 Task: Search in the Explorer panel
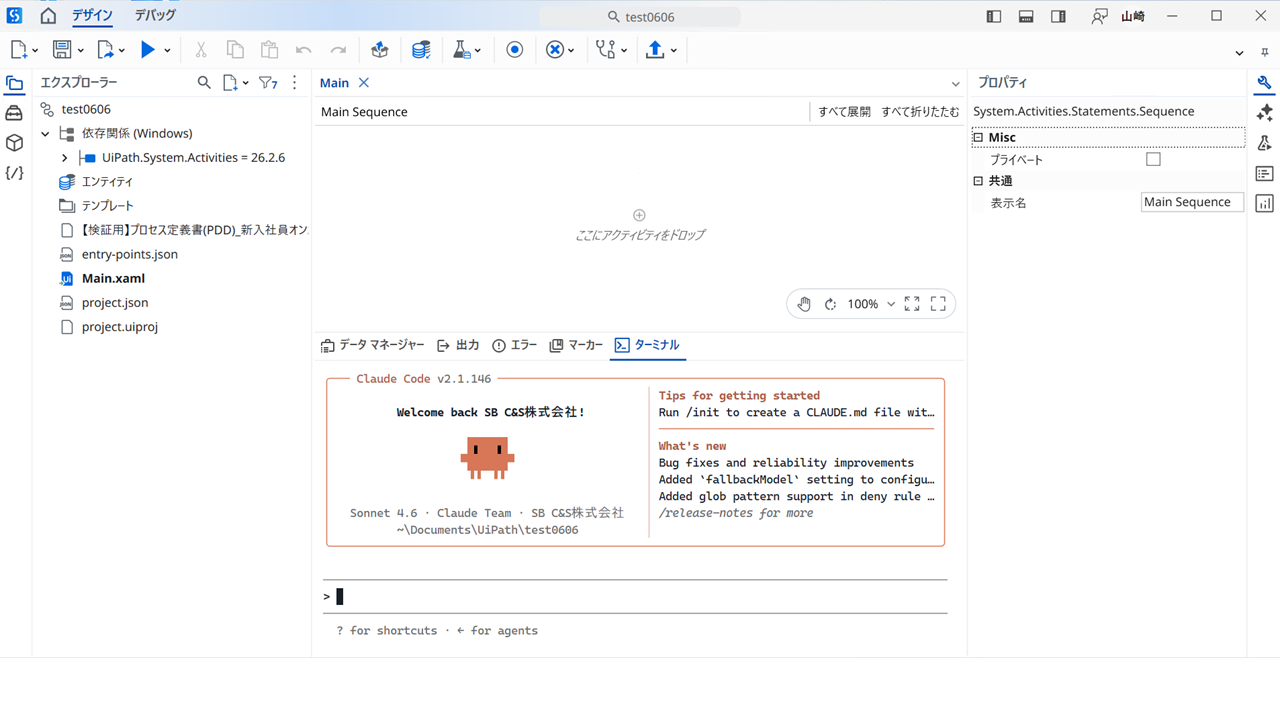[204, 83]
